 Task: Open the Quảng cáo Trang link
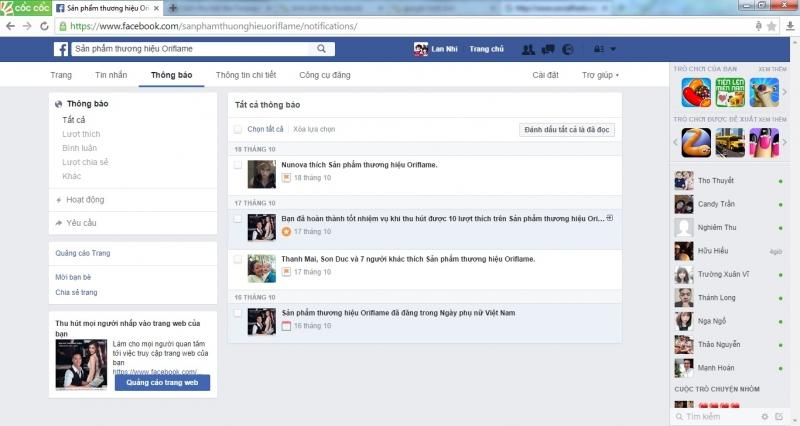(x=83, y=253)
